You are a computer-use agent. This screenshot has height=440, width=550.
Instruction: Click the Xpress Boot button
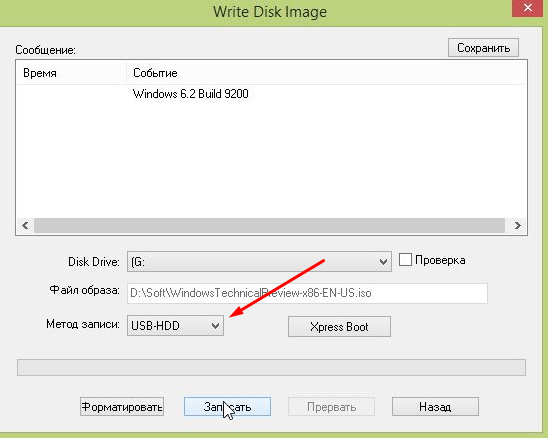[x=339, y=327]
